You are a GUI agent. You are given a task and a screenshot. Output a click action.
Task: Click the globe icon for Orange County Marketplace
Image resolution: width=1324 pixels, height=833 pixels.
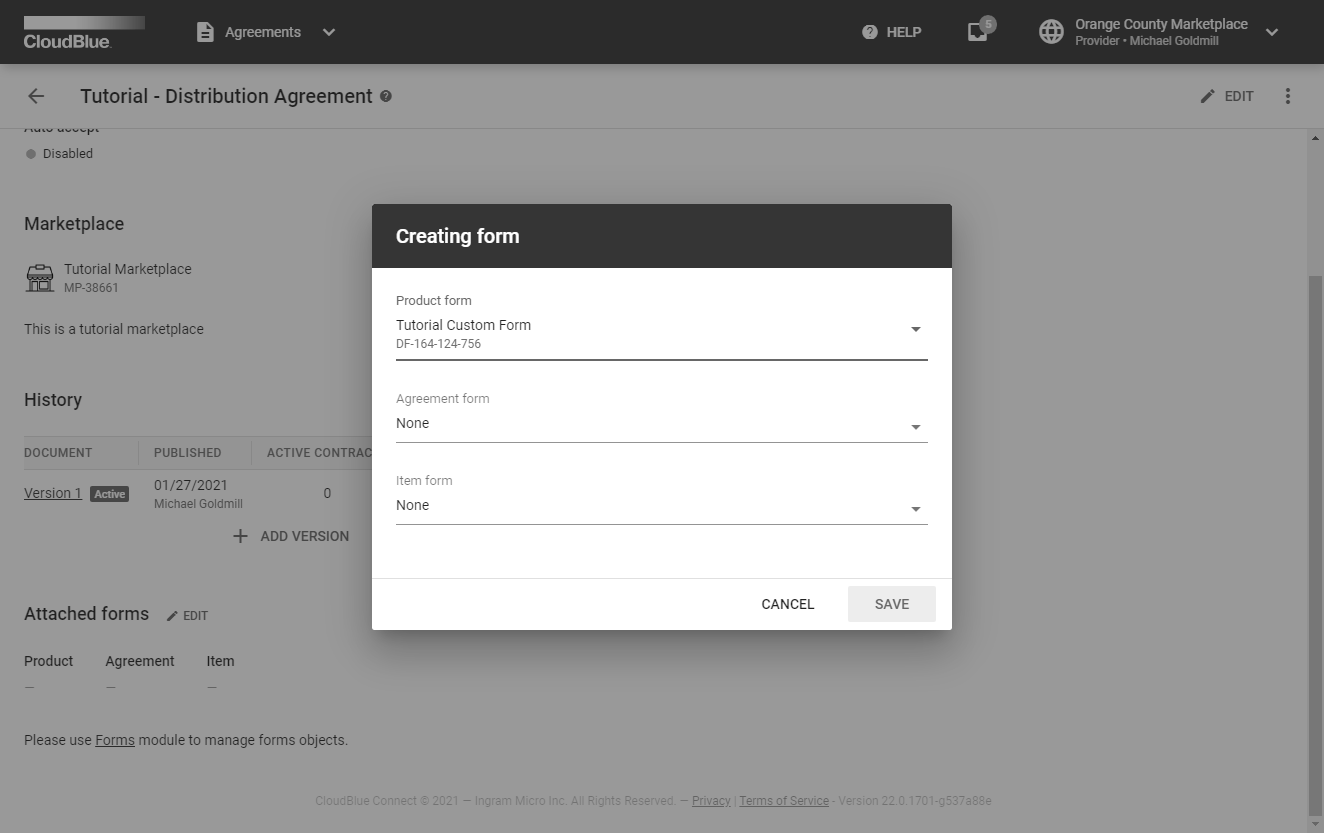1051,31
